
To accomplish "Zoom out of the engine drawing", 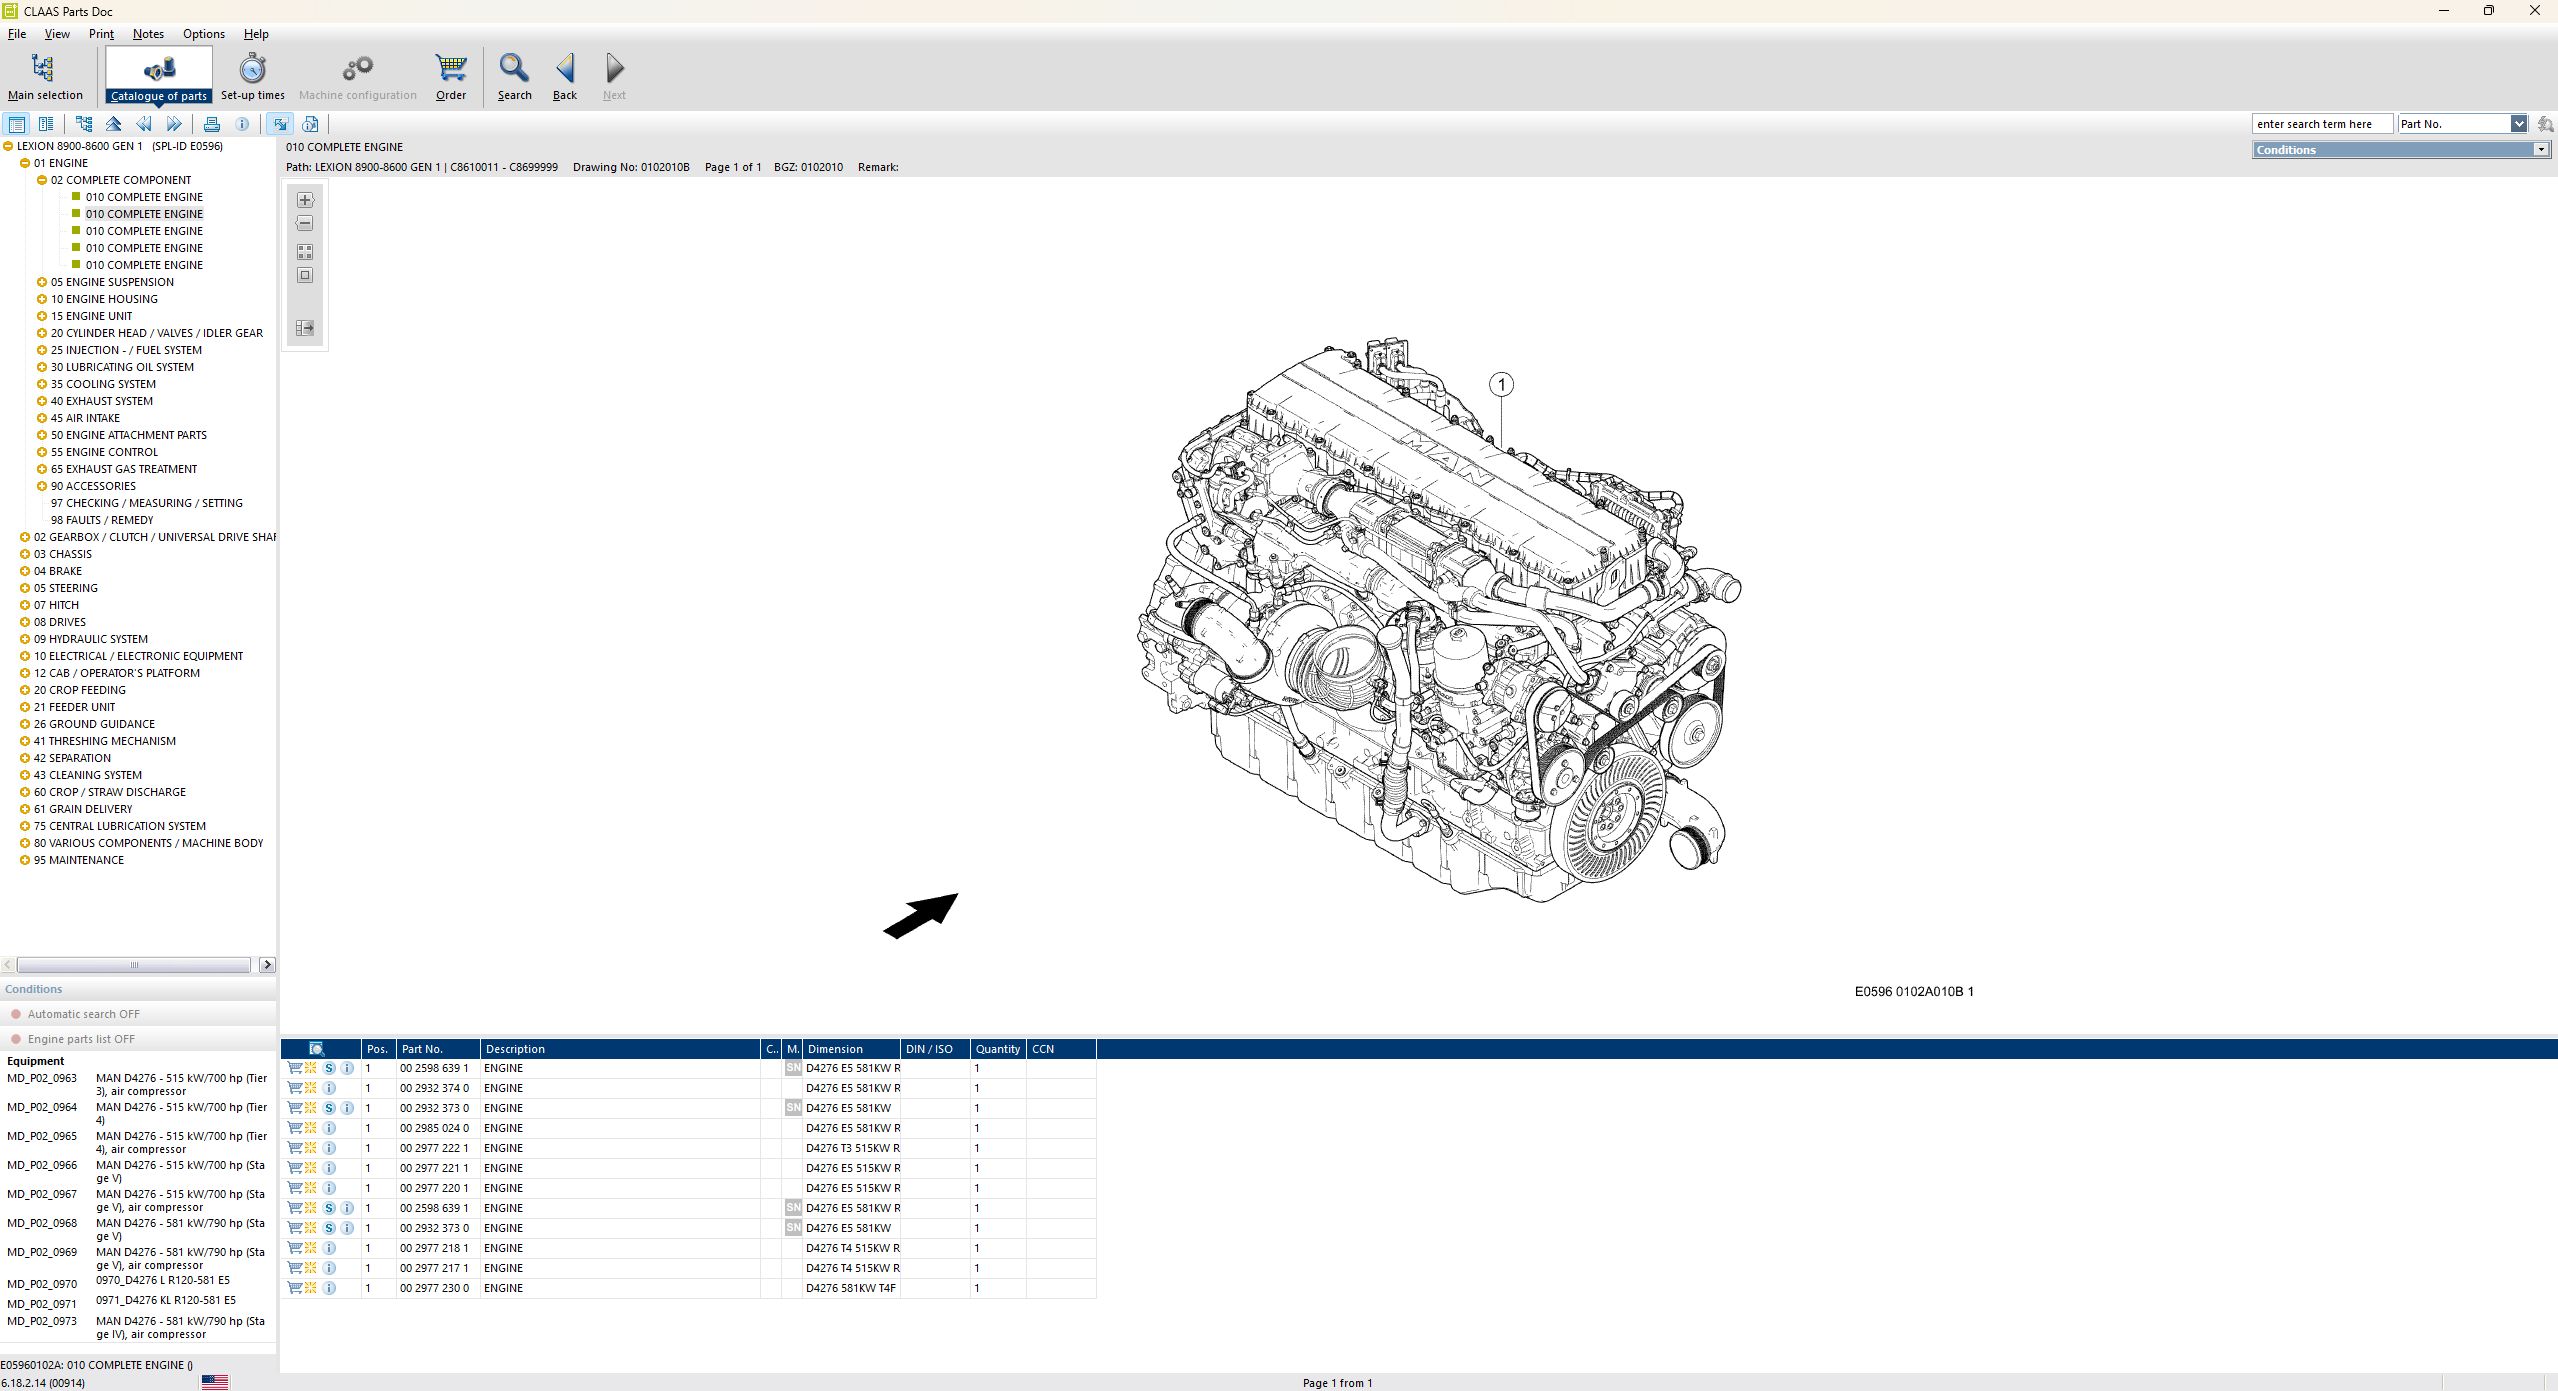I will tap(305, 223).
